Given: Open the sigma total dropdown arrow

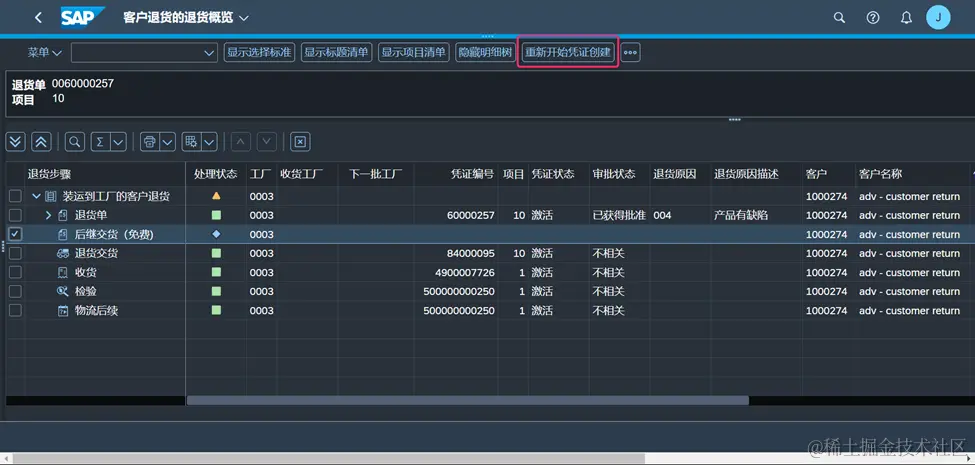Looking at the screenshot, I should [x=119, y=142].
